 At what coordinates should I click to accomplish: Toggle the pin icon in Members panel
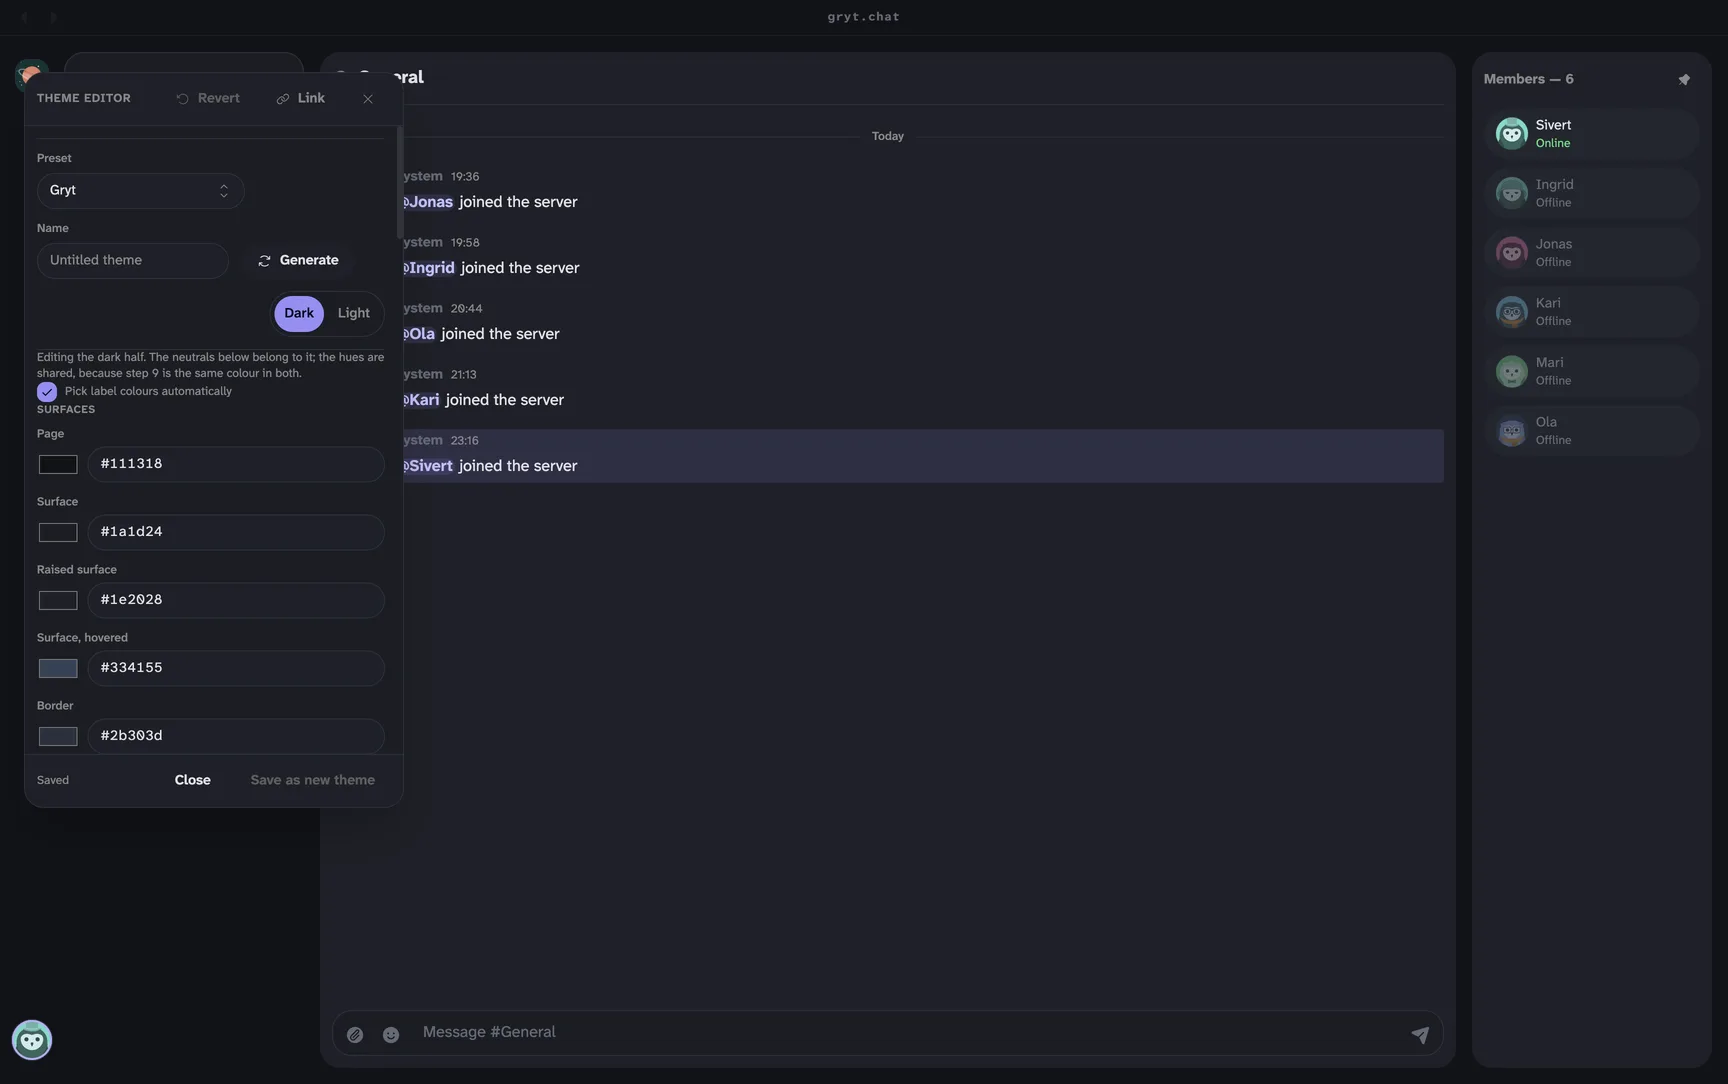(x=1684, y=79)
